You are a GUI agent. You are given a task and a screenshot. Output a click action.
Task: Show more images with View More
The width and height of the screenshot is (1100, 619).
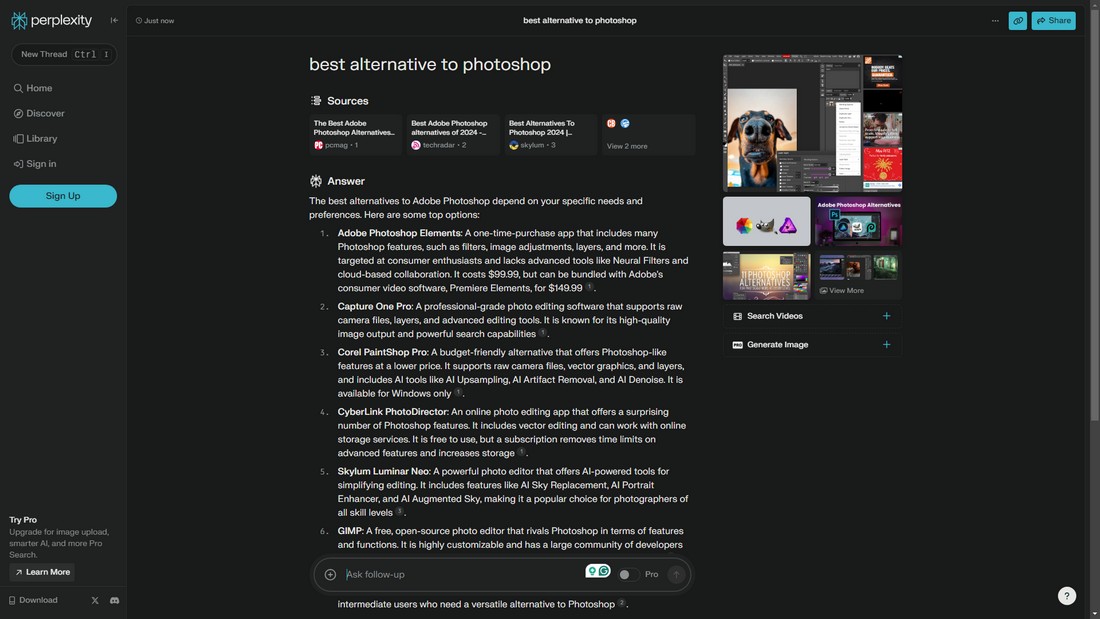[x=858, y=277]
